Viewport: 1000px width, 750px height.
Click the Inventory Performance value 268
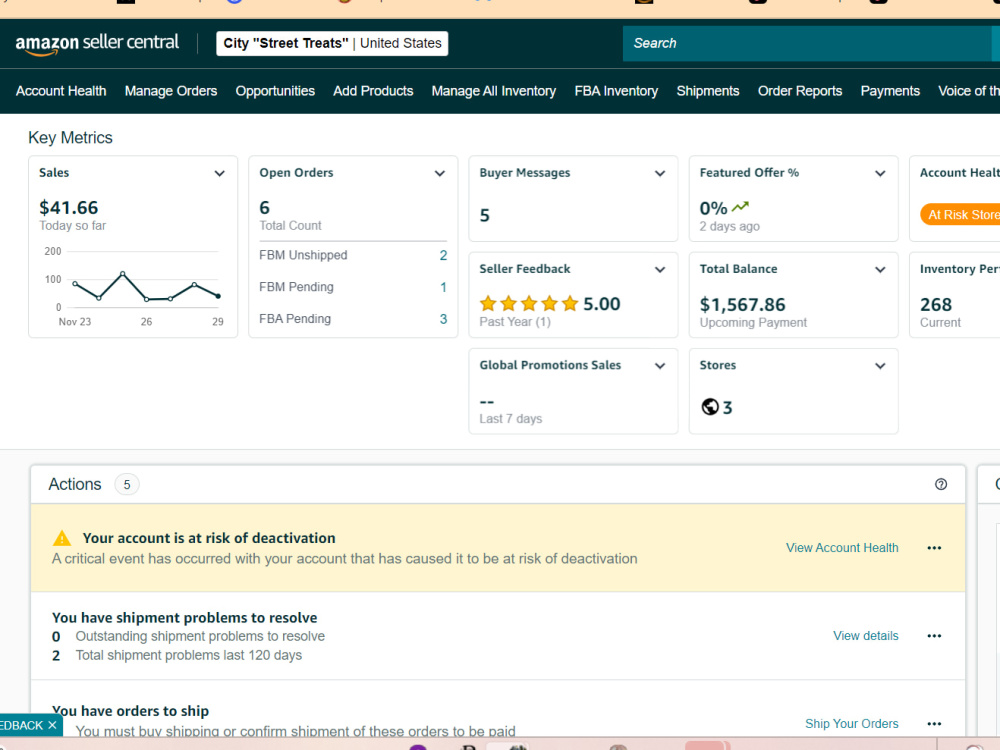coord(936,304)
